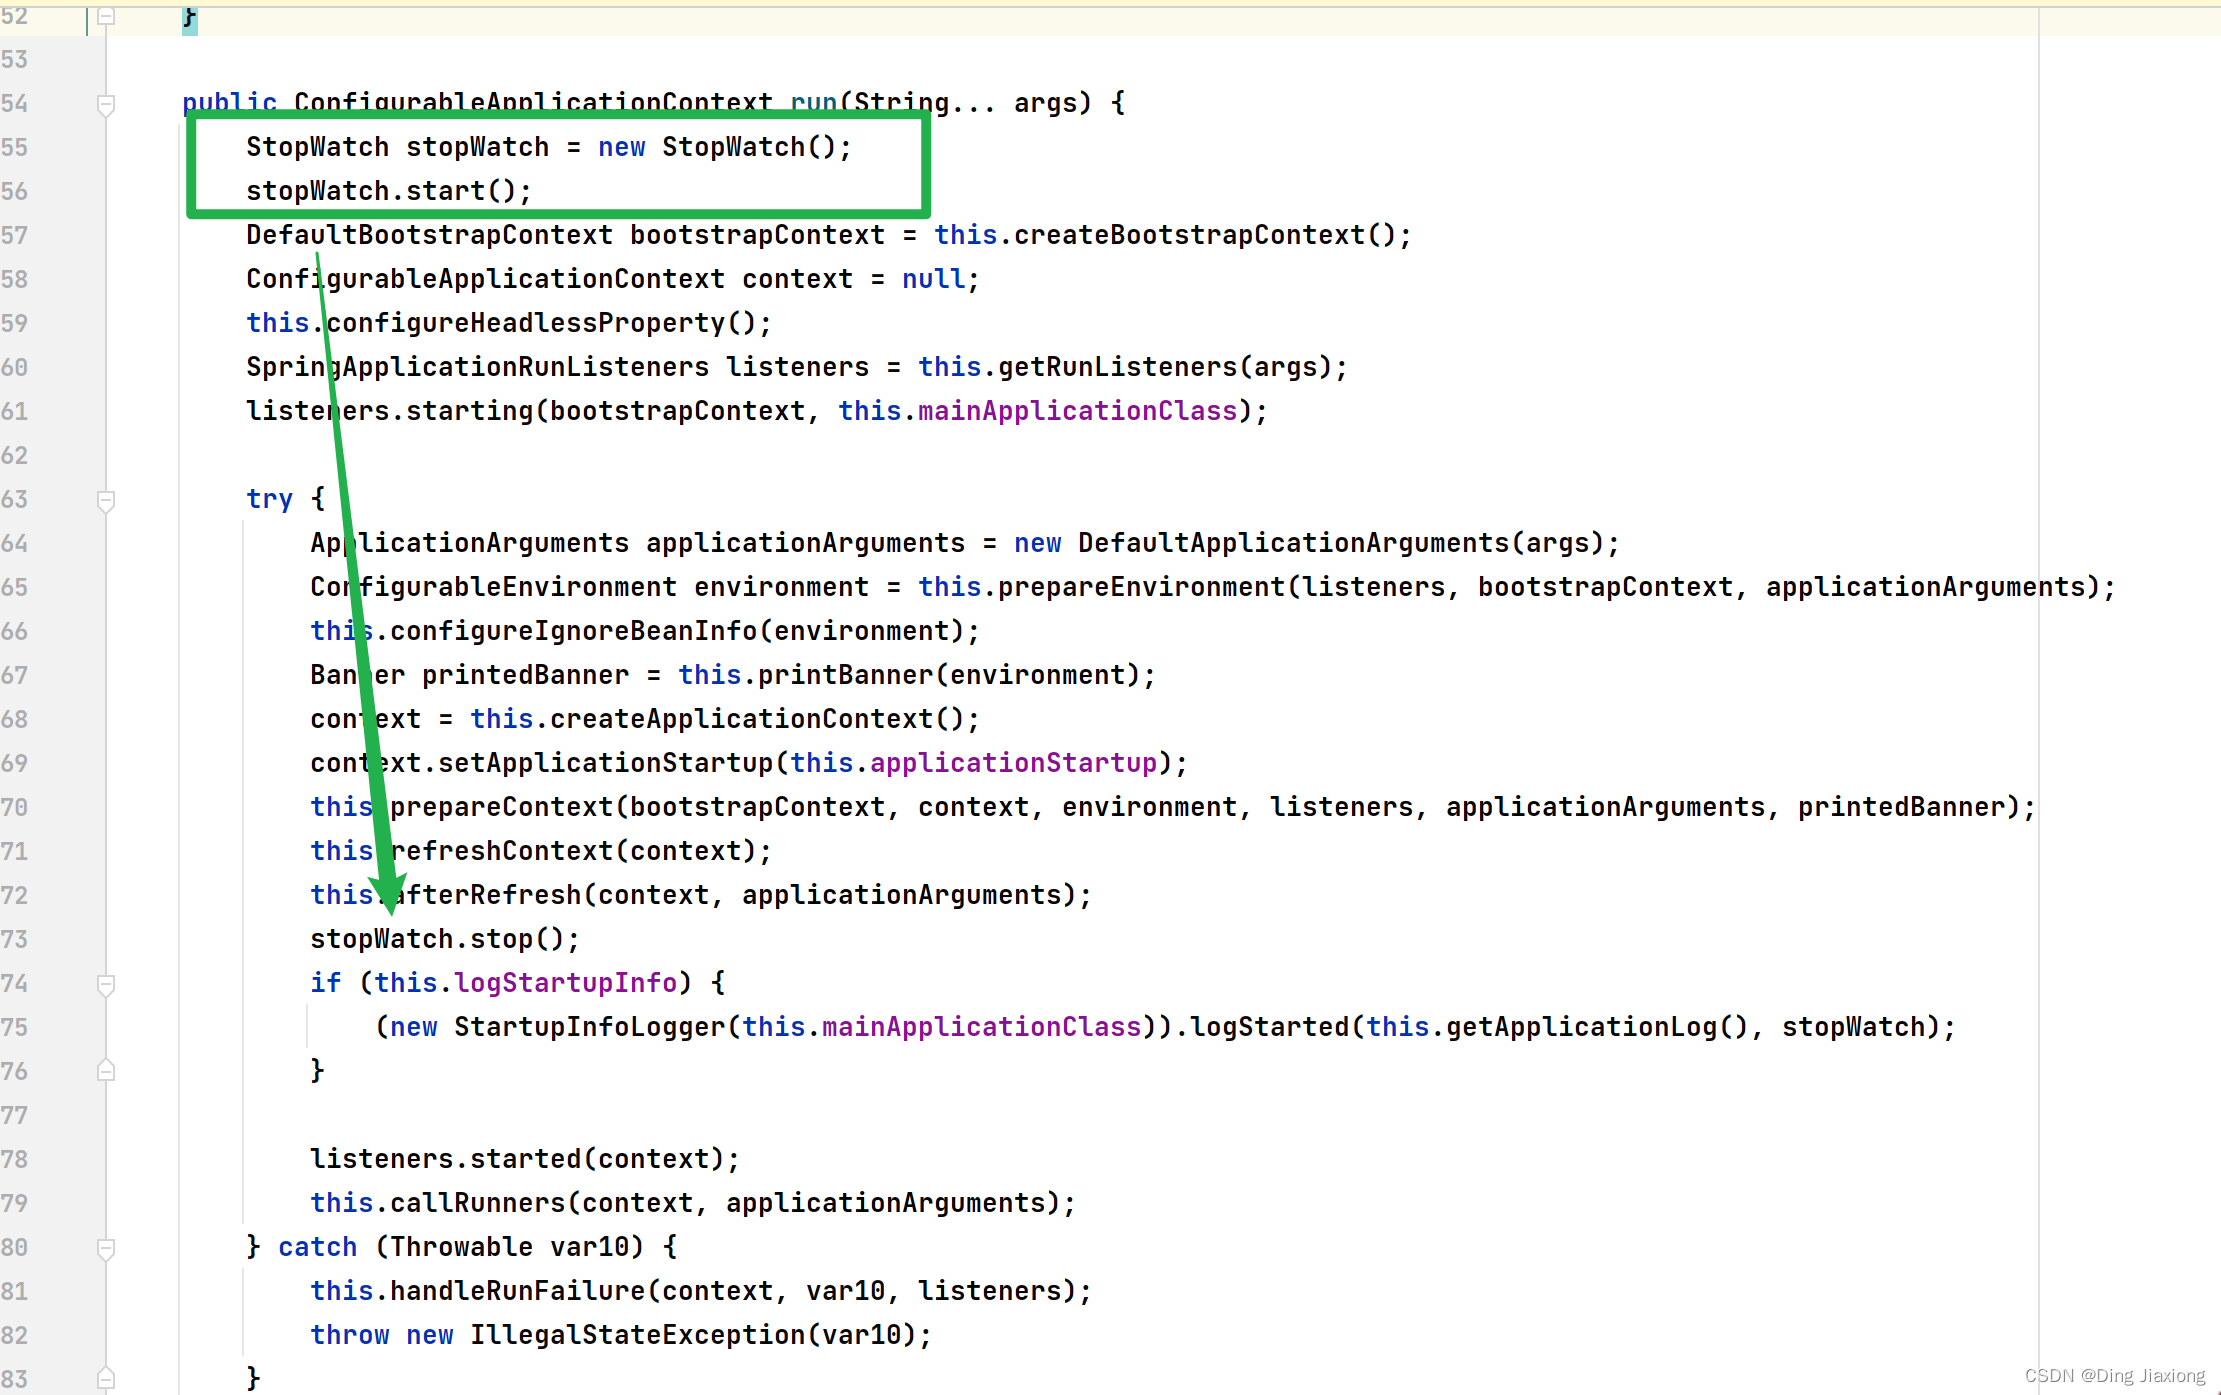Image resolution: width=2221 pixels, height=1395 pixels.
Task: Collapse the run method fold marker at line 54
Action: click(106, 104)
